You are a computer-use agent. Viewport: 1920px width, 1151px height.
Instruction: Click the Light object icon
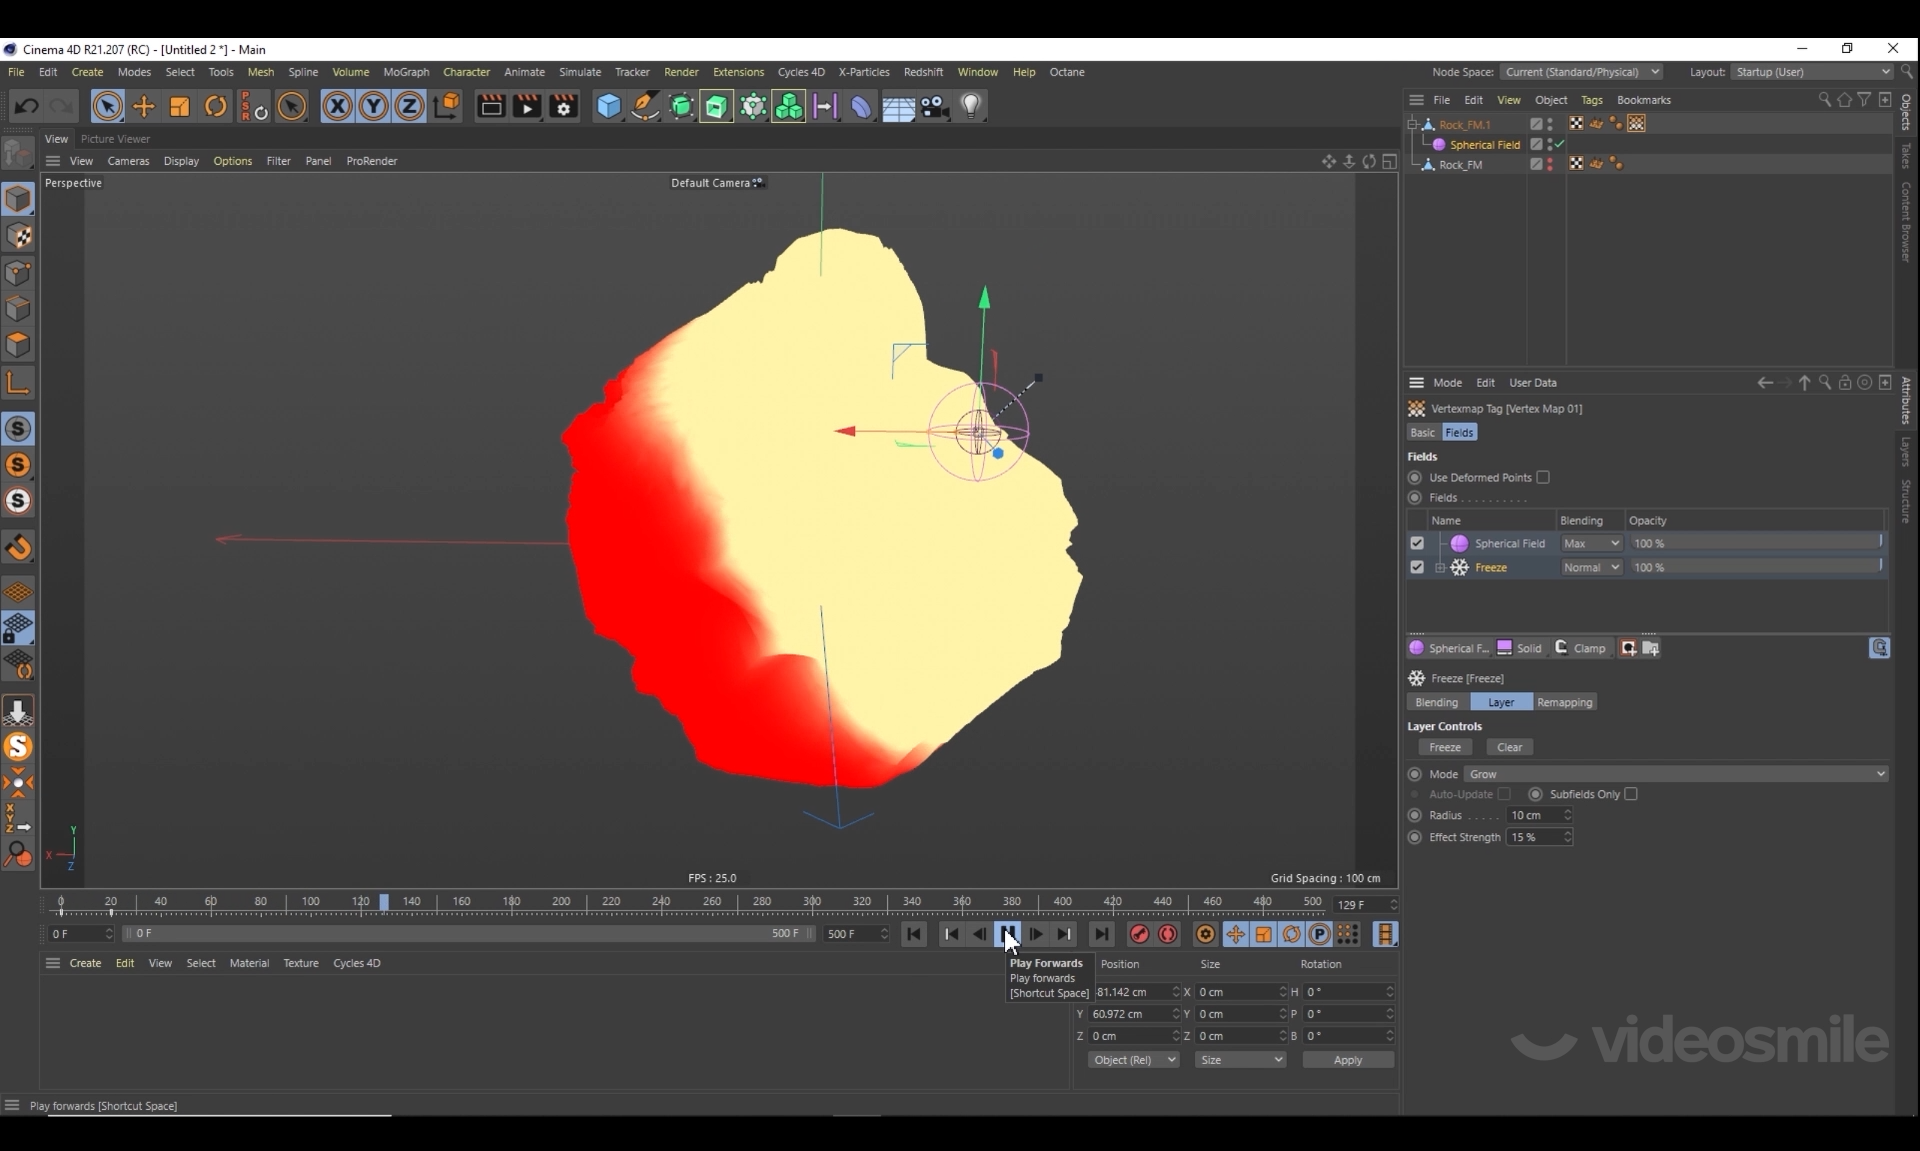[971, 106]
